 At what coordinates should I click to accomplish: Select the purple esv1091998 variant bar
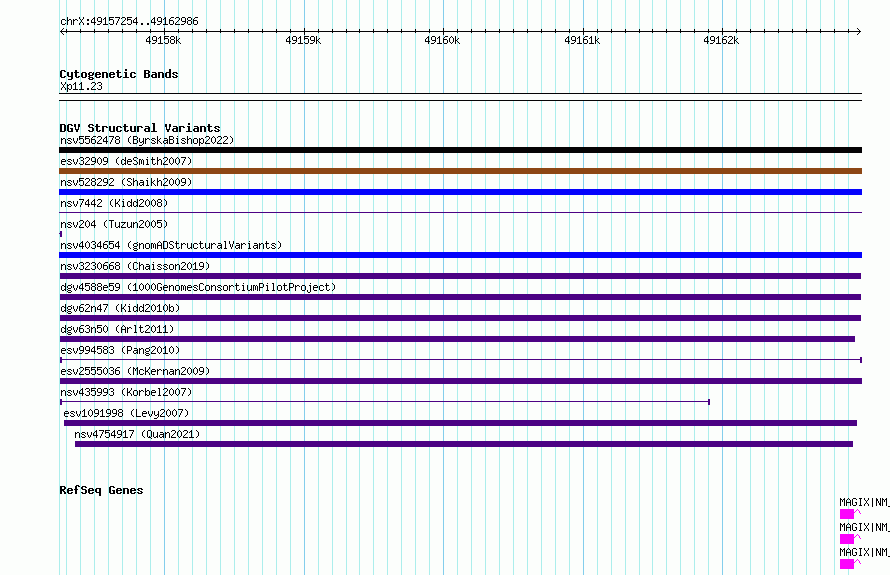tap(460, 423)
